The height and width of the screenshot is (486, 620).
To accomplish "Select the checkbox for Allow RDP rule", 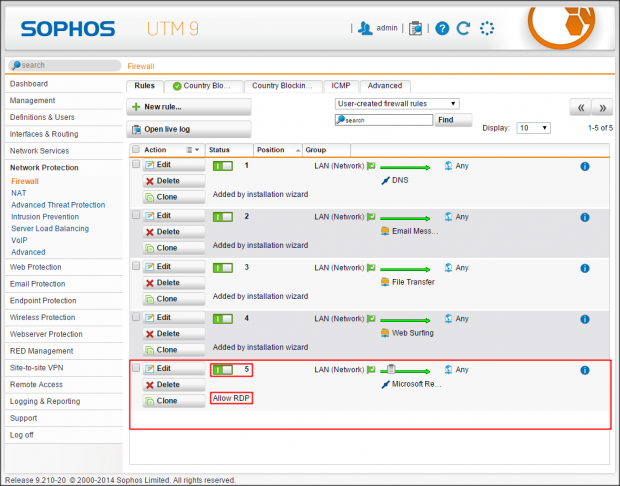I will point(136,368).
